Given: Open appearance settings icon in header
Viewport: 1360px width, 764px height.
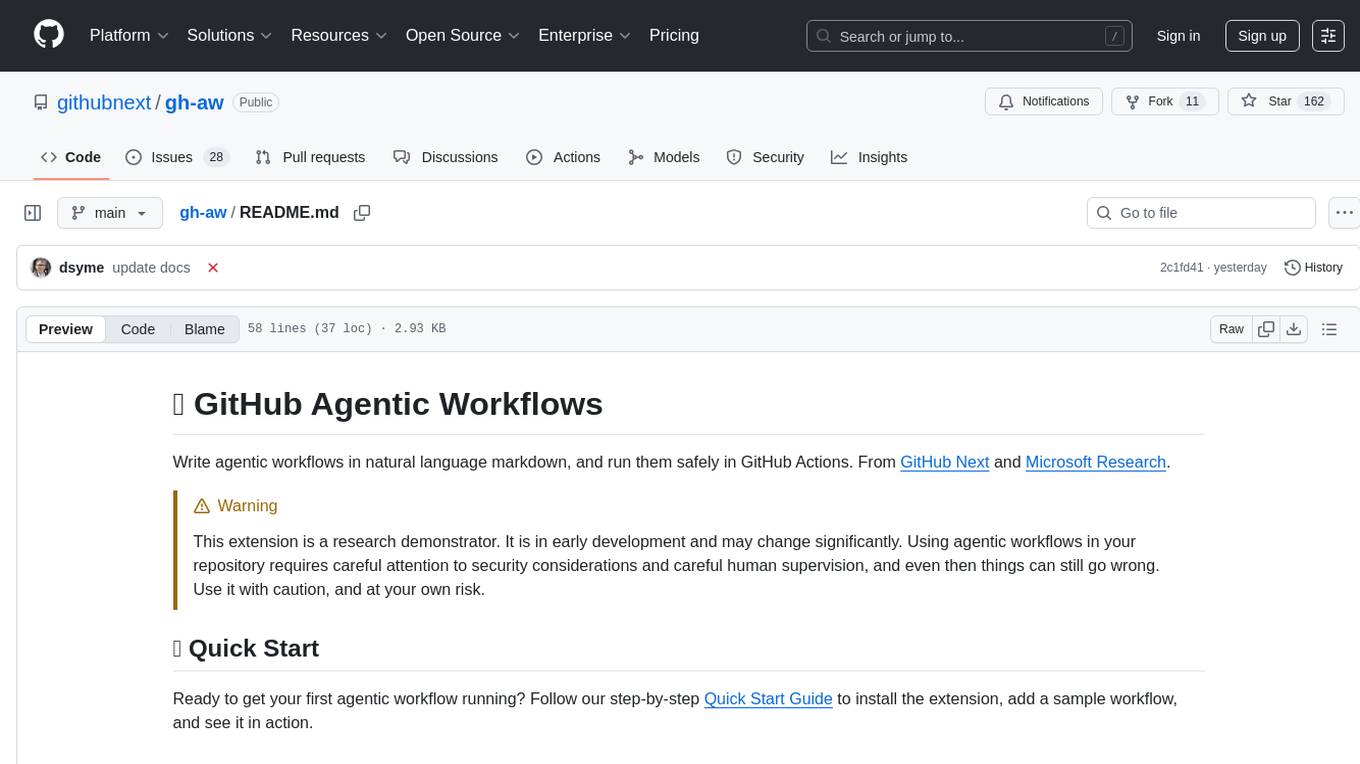Looking at the screenshot, I should [x=1328, y=36].
